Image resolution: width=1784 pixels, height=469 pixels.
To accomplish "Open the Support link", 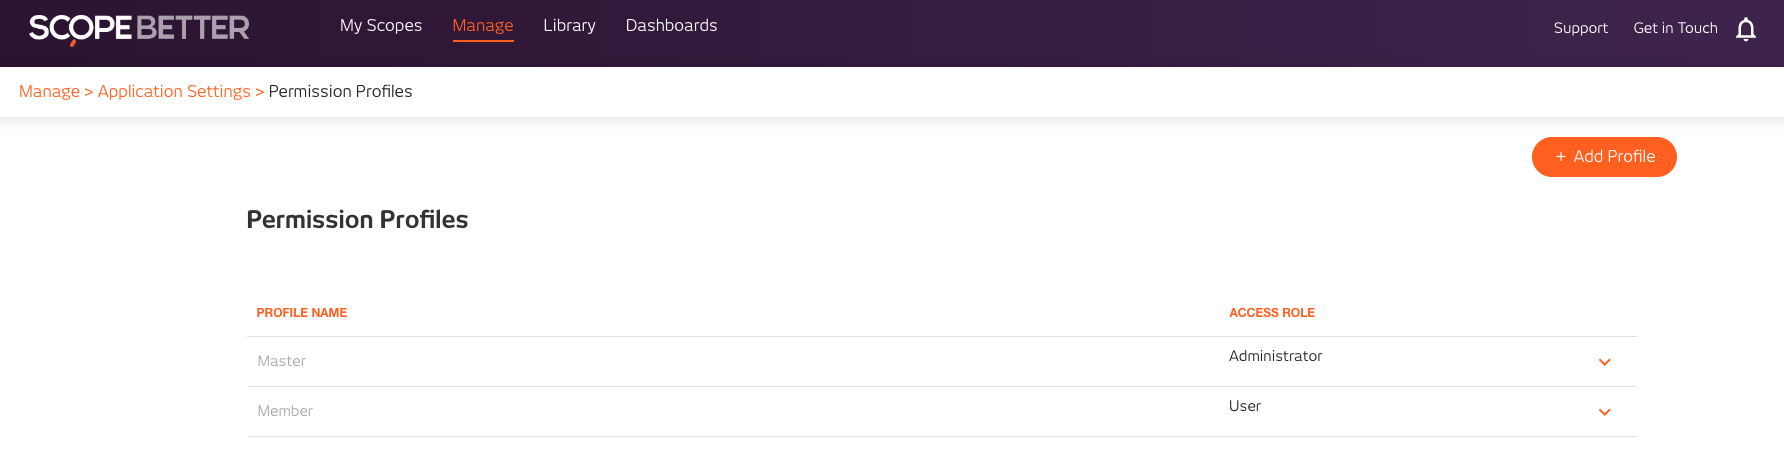I will pyautogui.click(x=1580, y=28).
